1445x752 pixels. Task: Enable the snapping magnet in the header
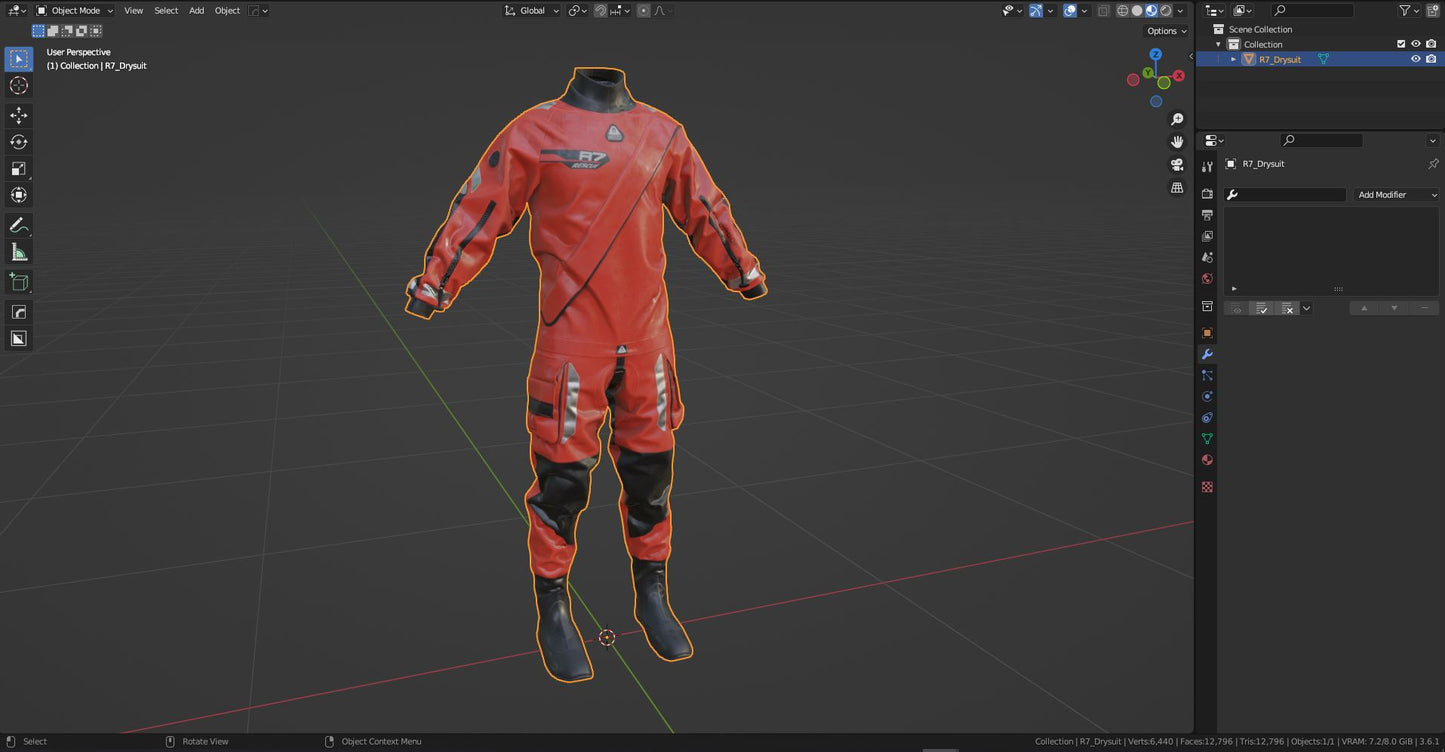[x=599, y=10]
